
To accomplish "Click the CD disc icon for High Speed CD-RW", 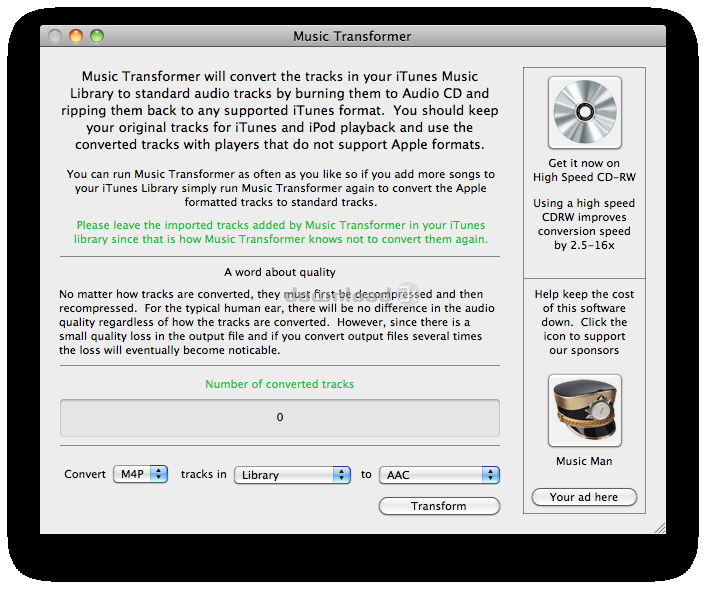I will [x=584, y=112].
